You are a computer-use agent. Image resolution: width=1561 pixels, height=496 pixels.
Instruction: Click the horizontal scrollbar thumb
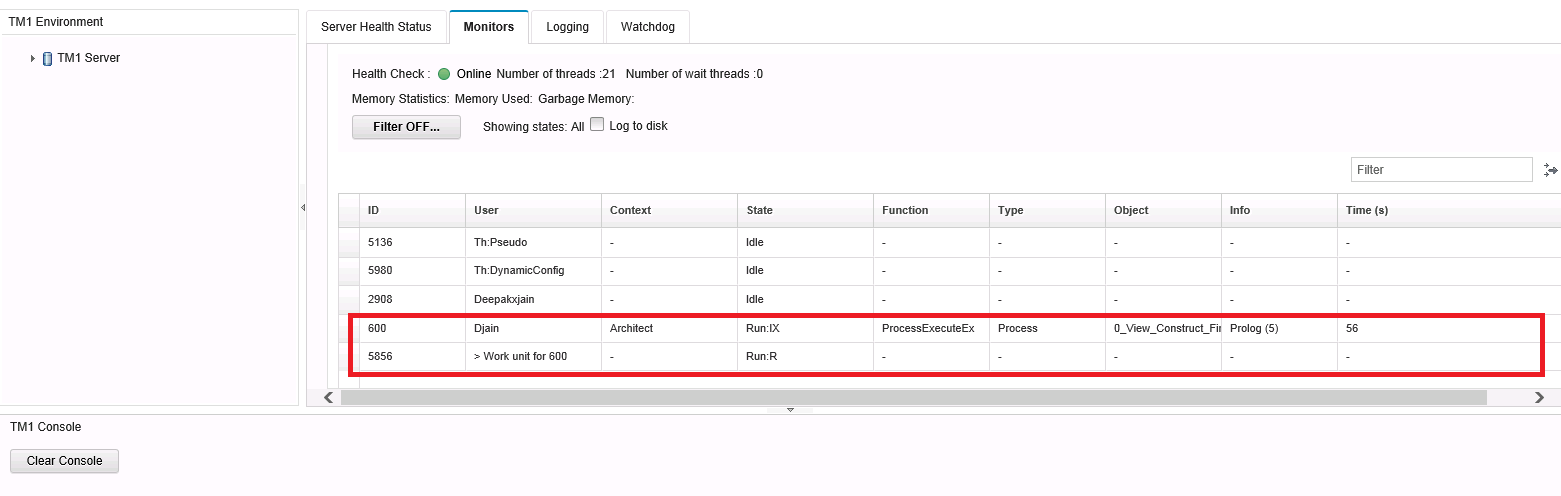coord(913,398)
